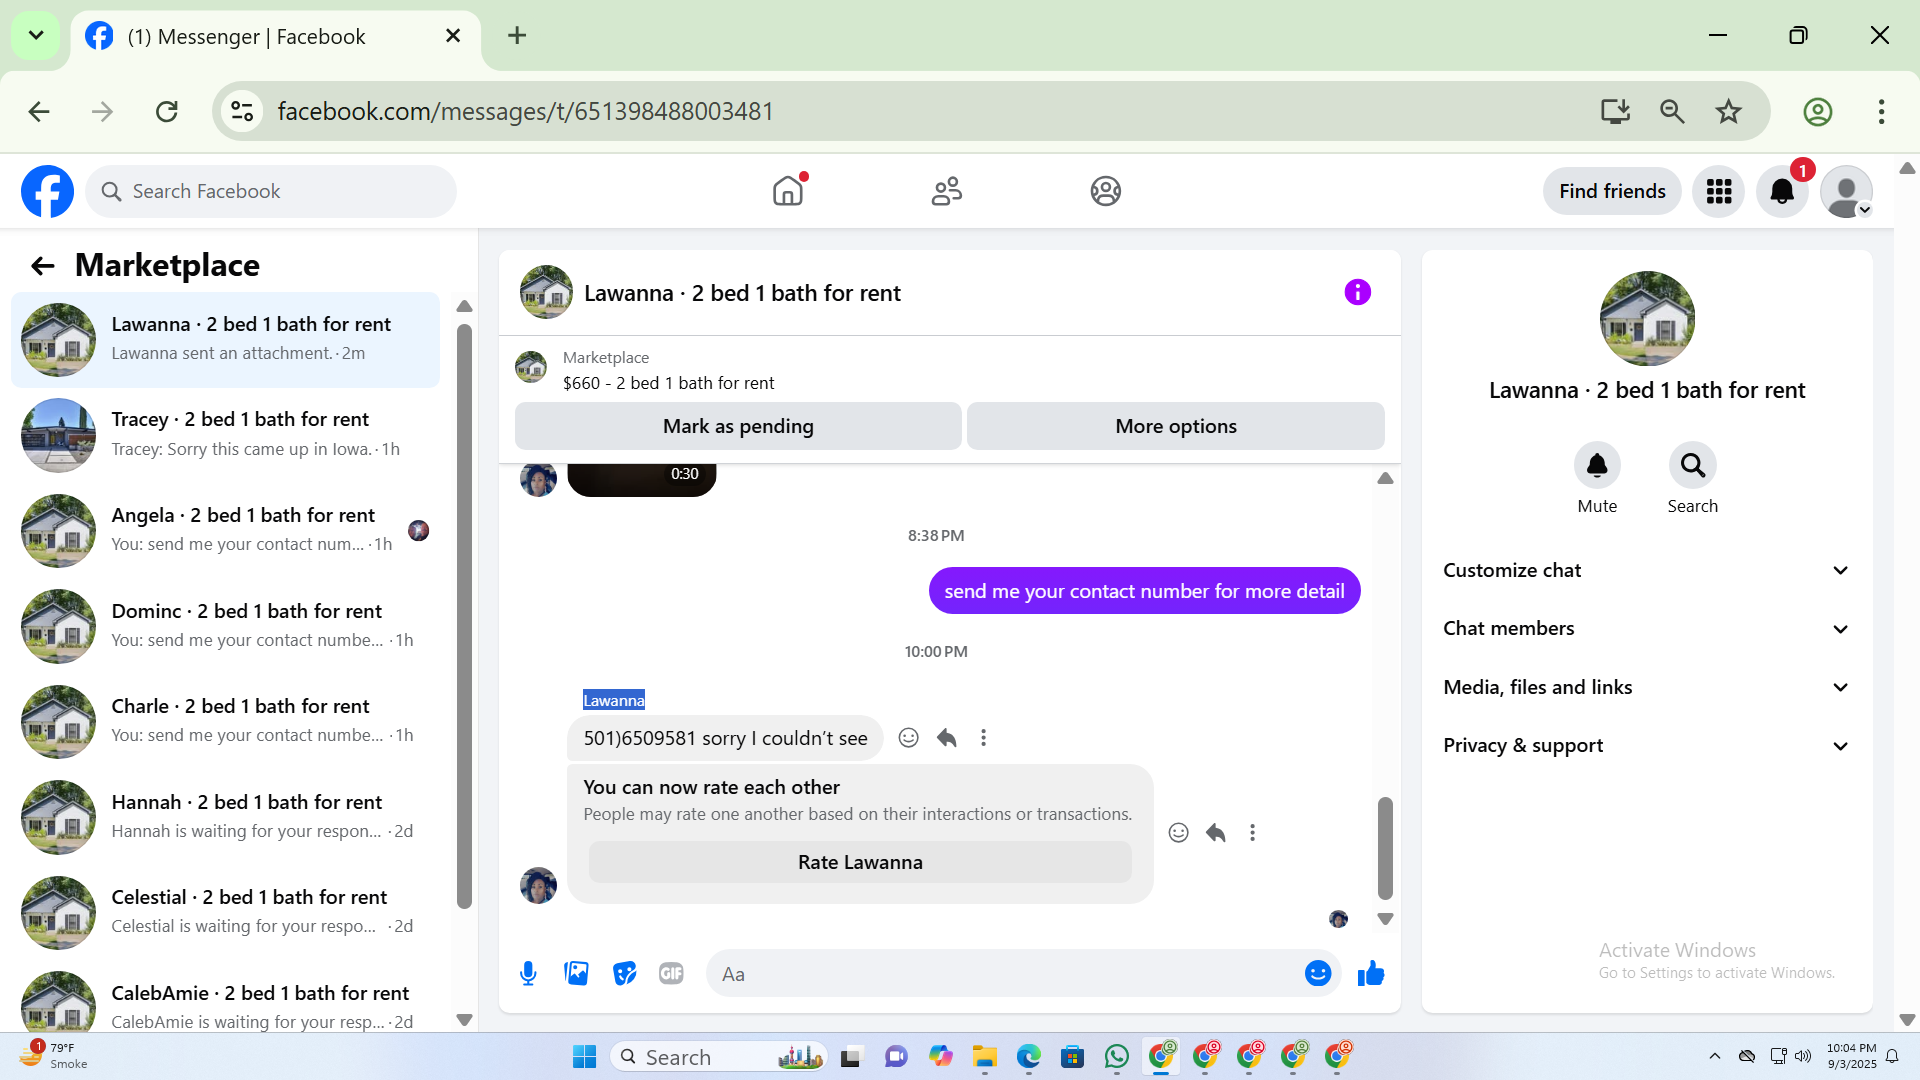Screen dimensions: 1920x1080
Task: Open the browser tab search dropdown
Action: [36, 36]
